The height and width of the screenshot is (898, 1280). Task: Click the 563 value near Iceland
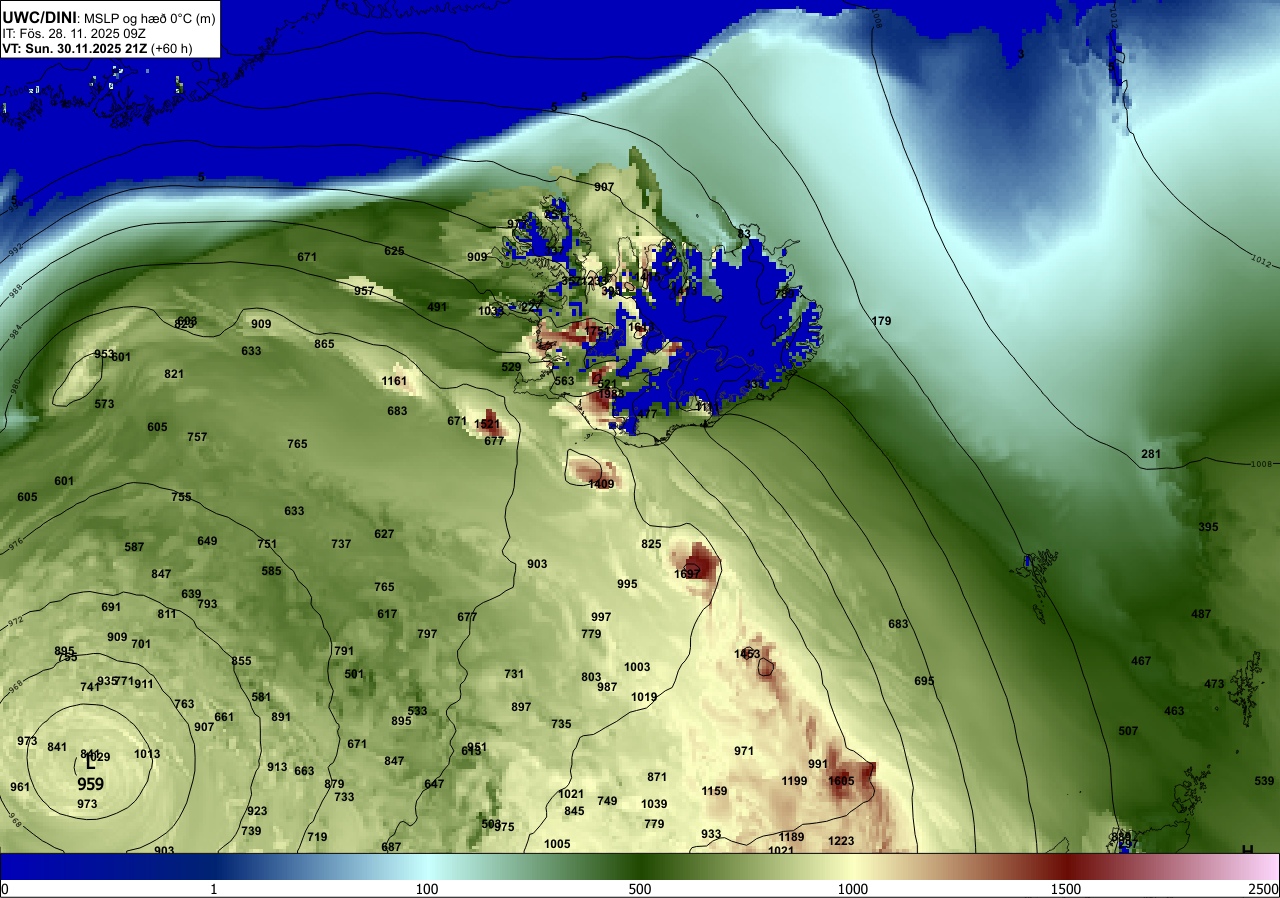coord(564,381)
